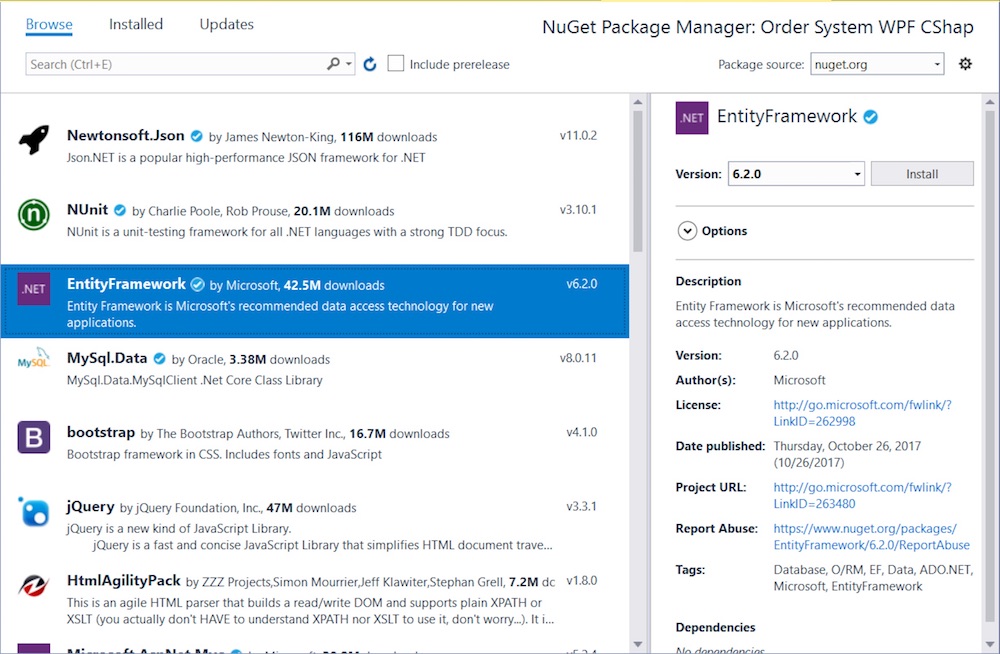Open the Version 6.2.0 dropdown
The width and height of the screenshot is (1000, 654).
(x=795, y=174)
